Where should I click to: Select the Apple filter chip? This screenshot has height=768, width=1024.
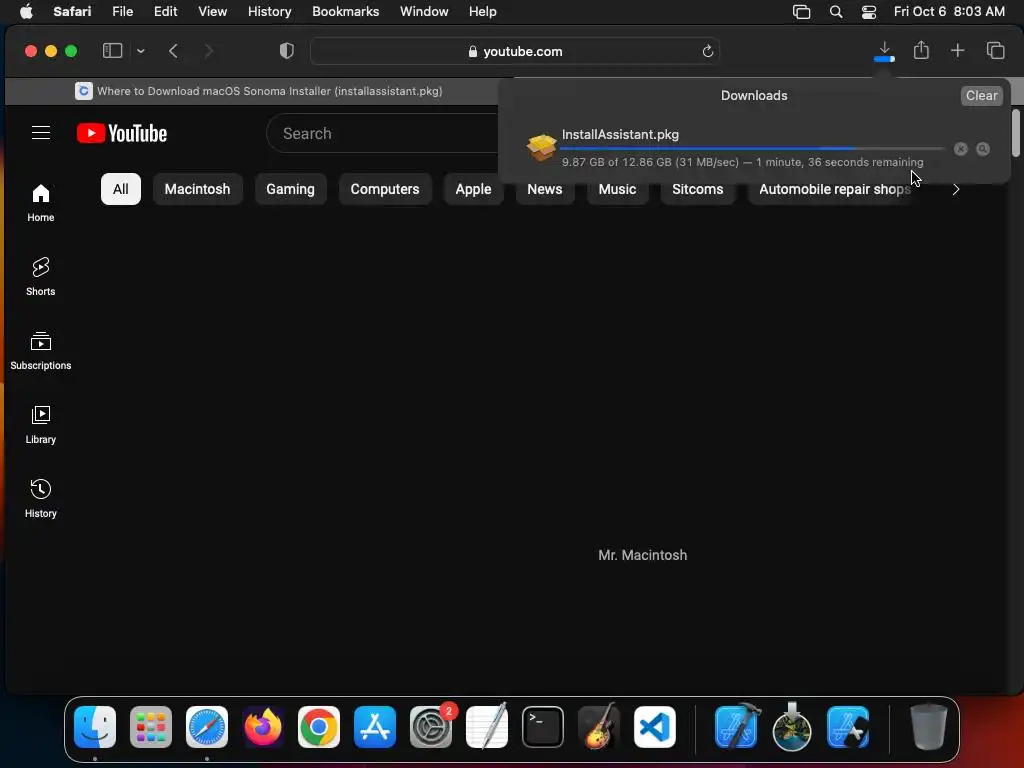pyautogui.click(x=473, y=189)
